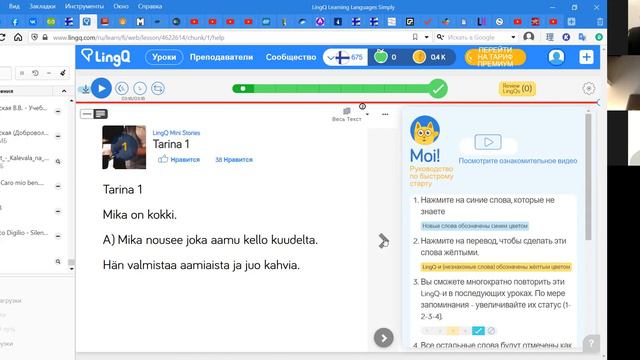Viewport: 640px width, 360px height.
Task: Open browser account profile icon
Action: [x=529, y=37]
